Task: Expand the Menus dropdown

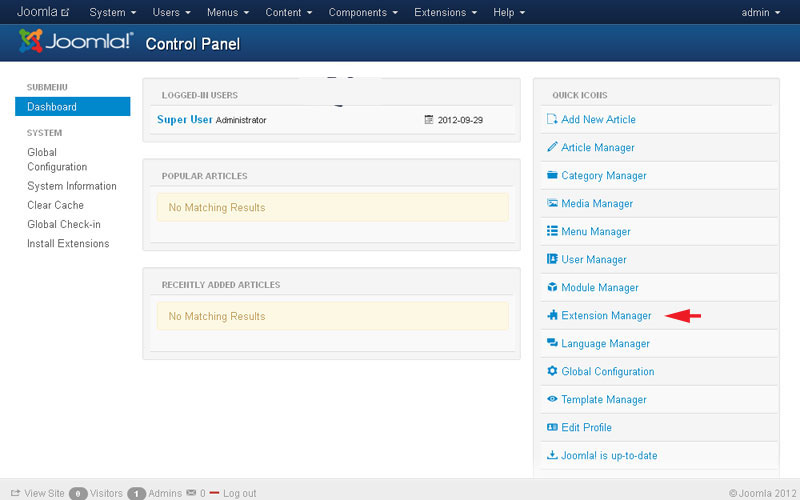Action: [x=228, y=12]
